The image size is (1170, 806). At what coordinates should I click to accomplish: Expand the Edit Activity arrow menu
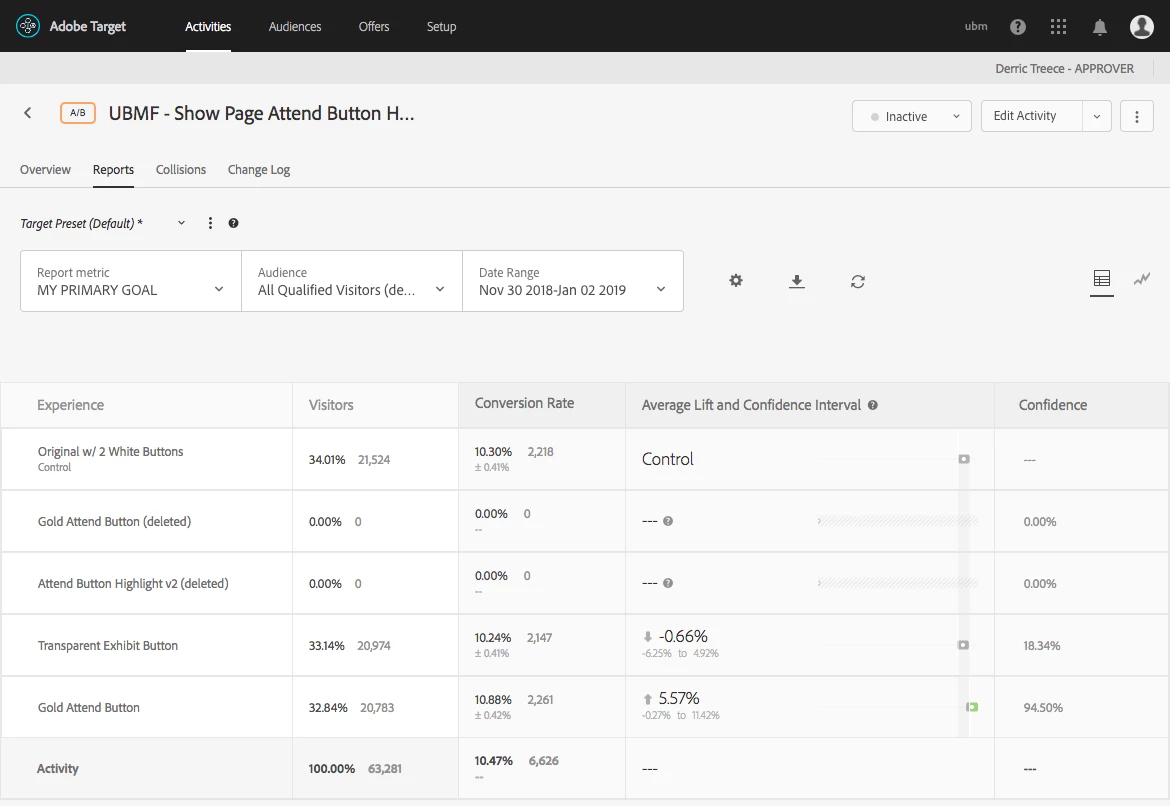[1097, 116]
